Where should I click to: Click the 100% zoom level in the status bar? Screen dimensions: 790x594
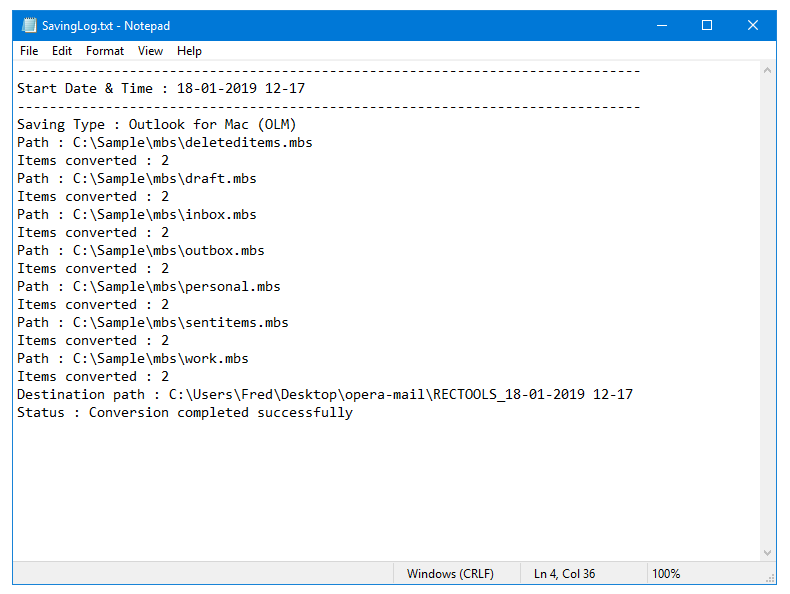tap(666, 574)
